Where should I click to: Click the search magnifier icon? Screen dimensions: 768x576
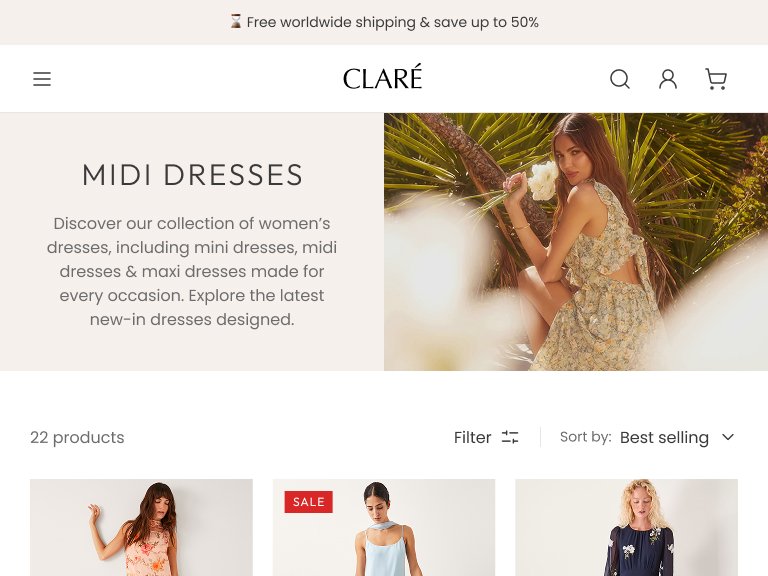(620, 79)
